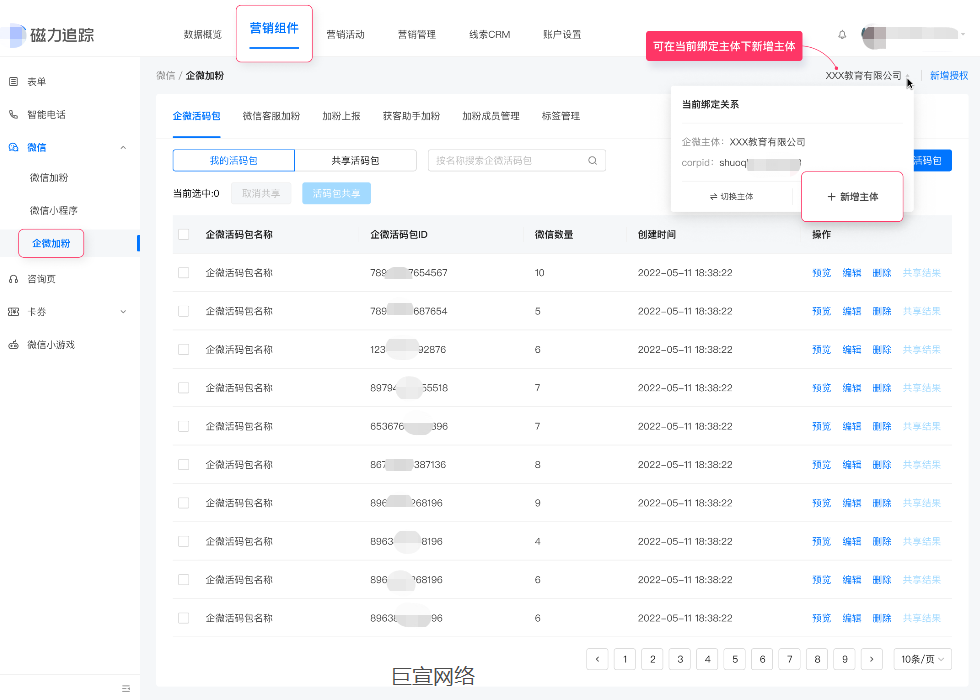This screenshot has height=700, width=980.
Task: Check the row with WeChat count 4
Action: (183, 541)
